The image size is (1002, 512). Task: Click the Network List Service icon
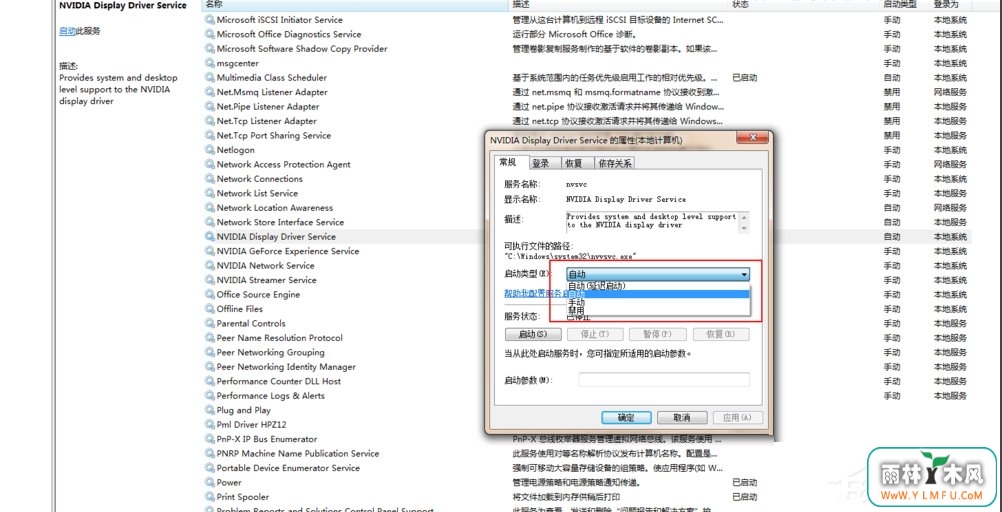[x=210, y=193]
